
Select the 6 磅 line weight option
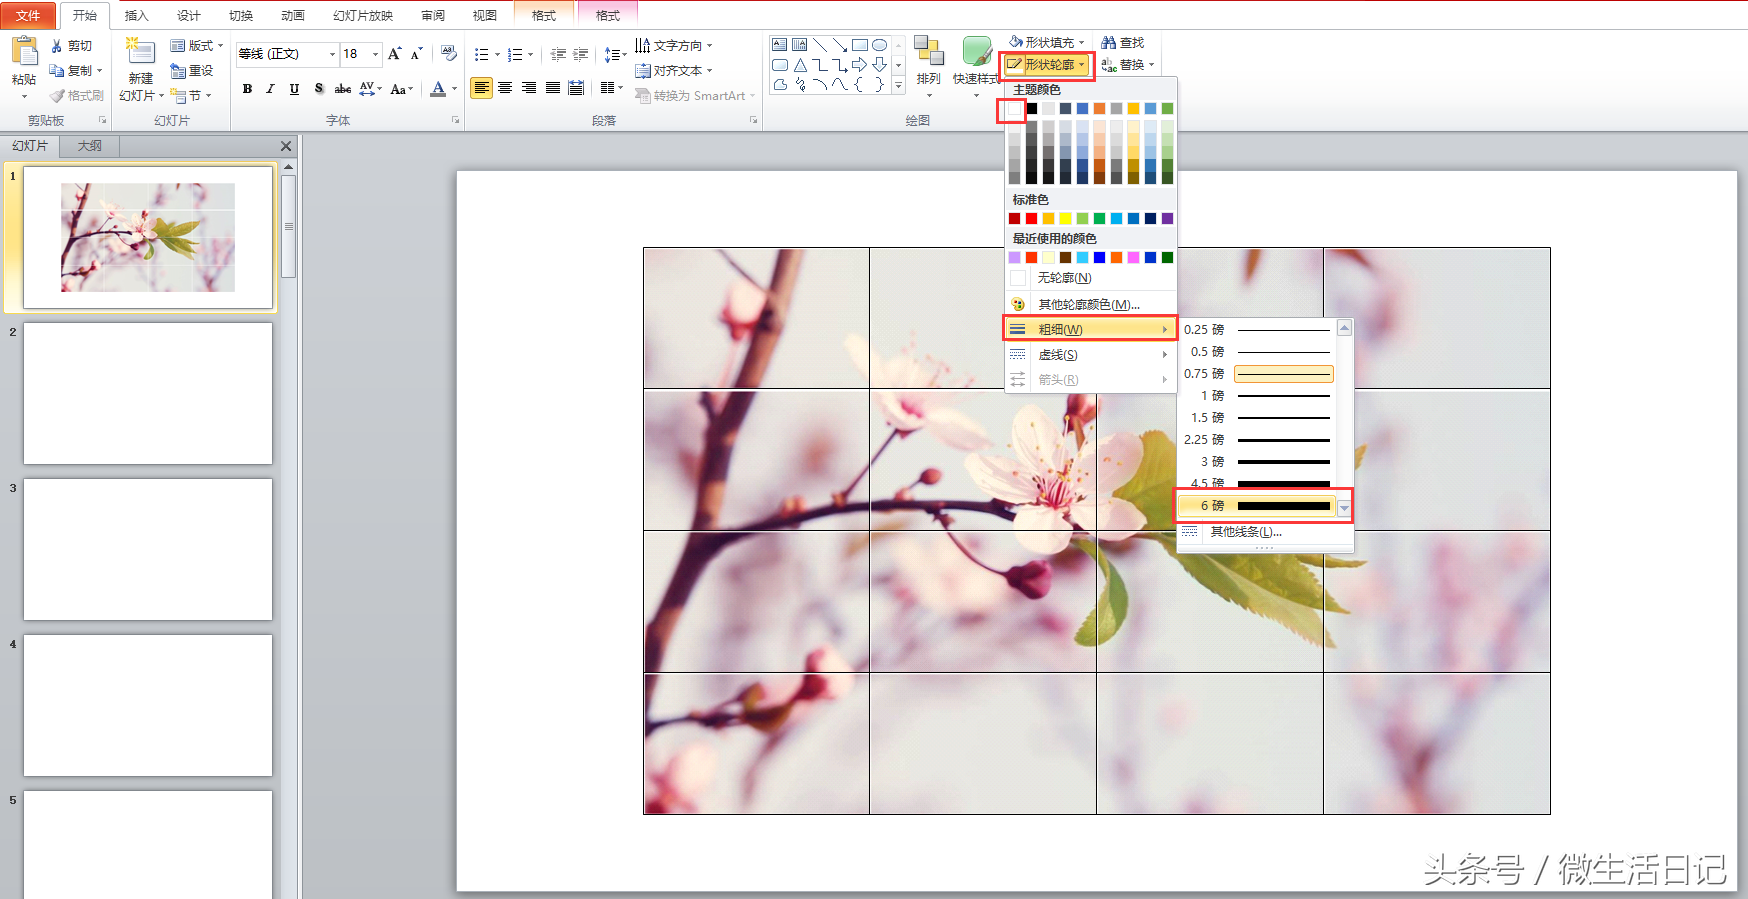(1257, 506)
